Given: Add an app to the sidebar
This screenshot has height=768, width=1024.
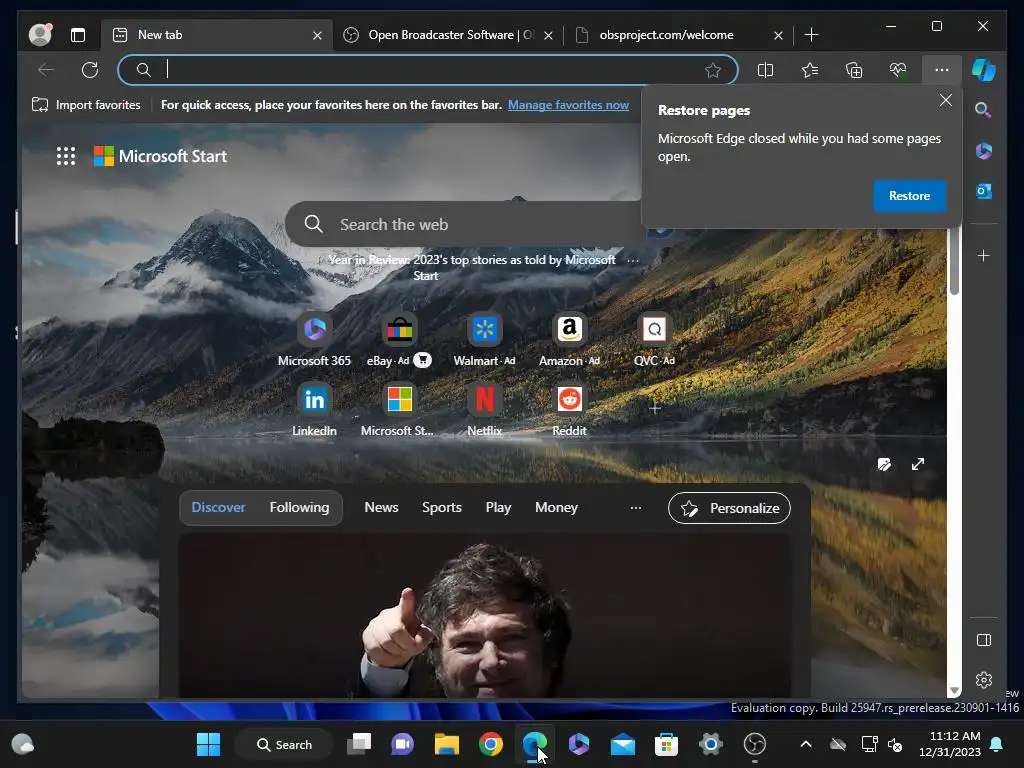Looking at the screenshot, I should (x=984, y=255).
